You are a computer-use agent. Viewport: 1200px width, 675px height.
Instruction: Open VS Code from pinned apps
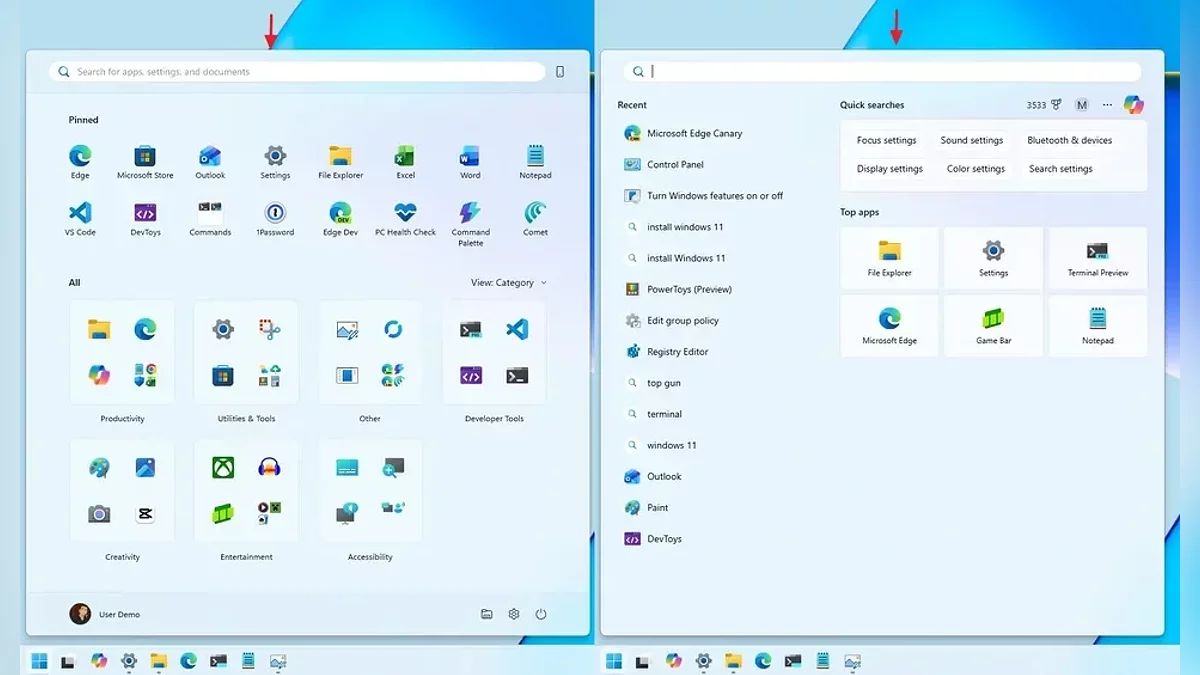80,214
